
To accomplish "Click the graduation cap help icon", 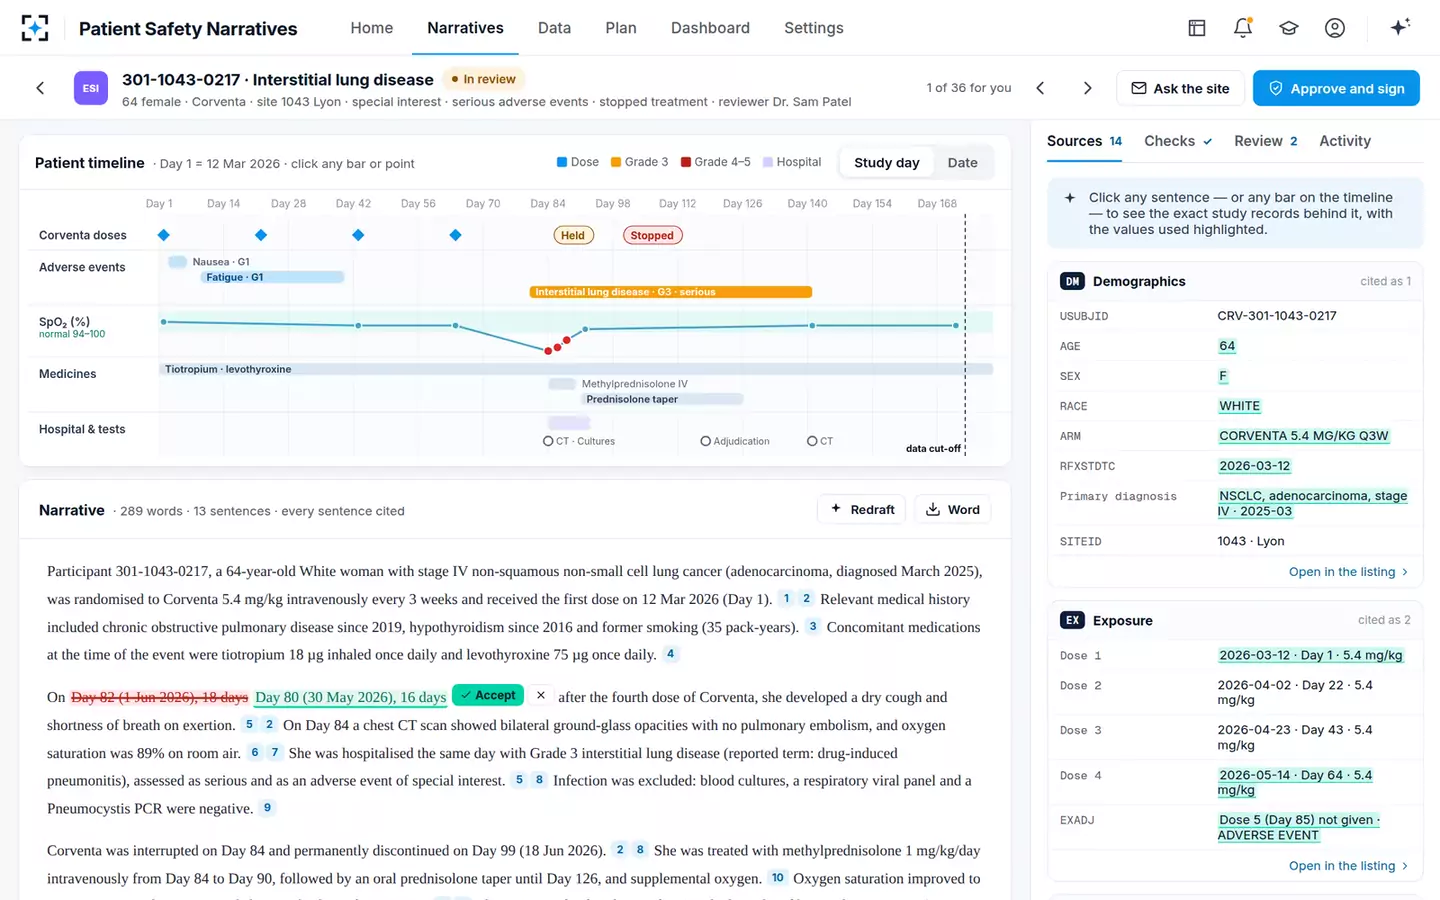I will tap(1289, 28).
